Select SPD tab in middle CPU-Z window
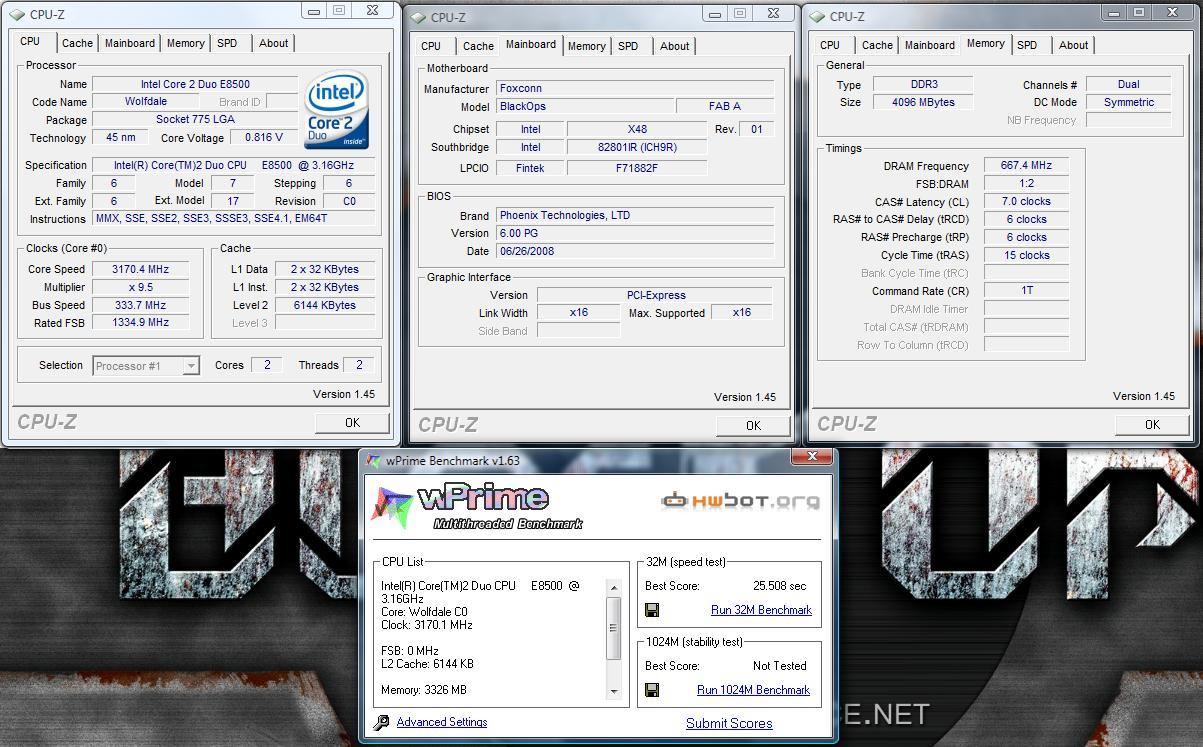Viewport: 1203px width, 747px height. [x=628, y=46]
